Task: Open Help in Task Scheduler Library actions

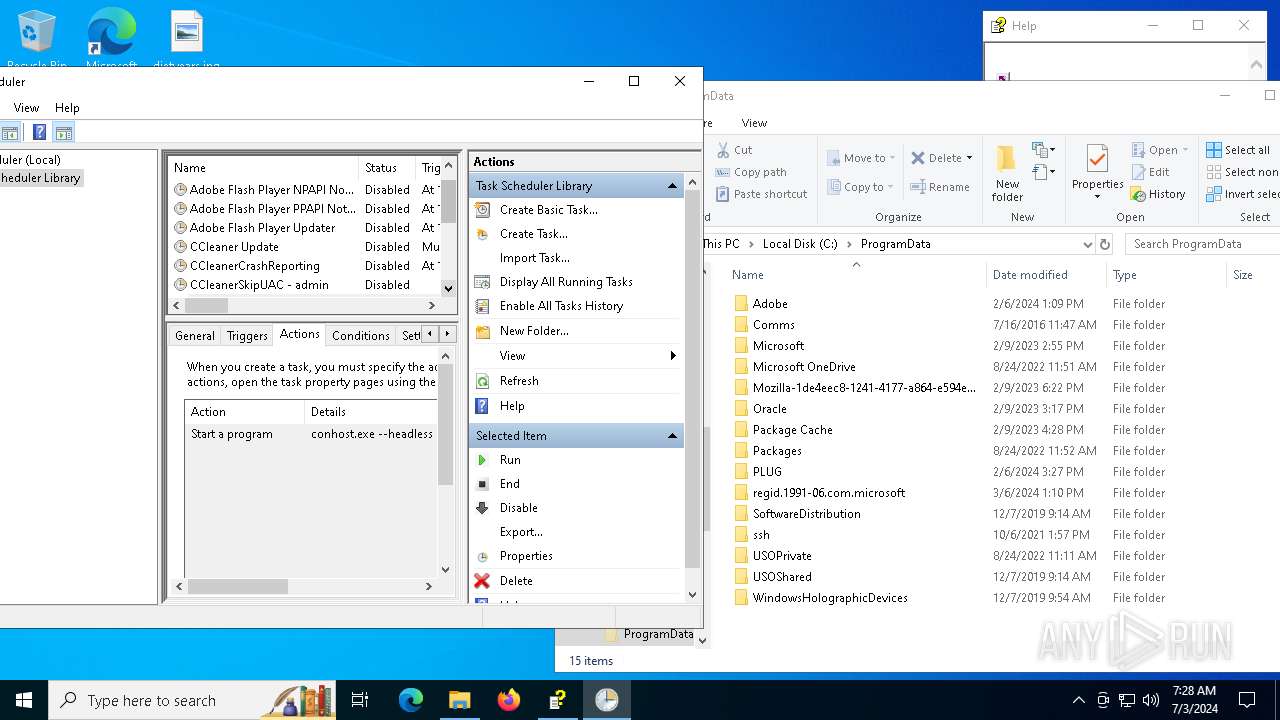Action: 512,406
